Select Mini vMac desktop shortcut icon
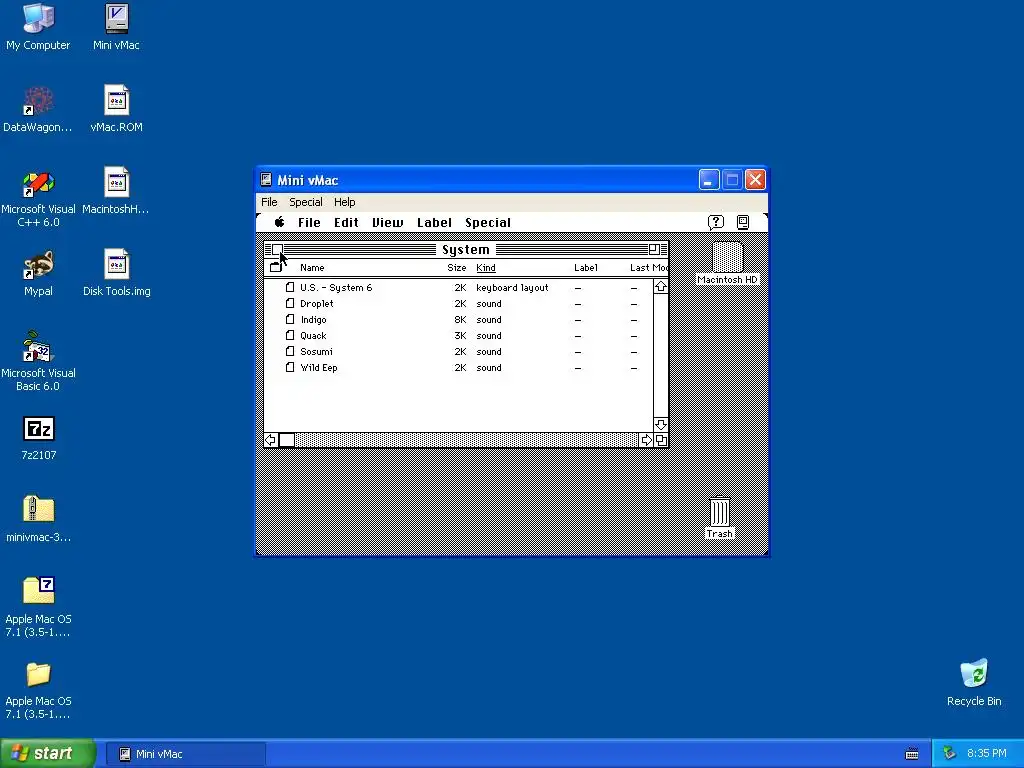The image size is (1024, 768). tap(116, 19)
